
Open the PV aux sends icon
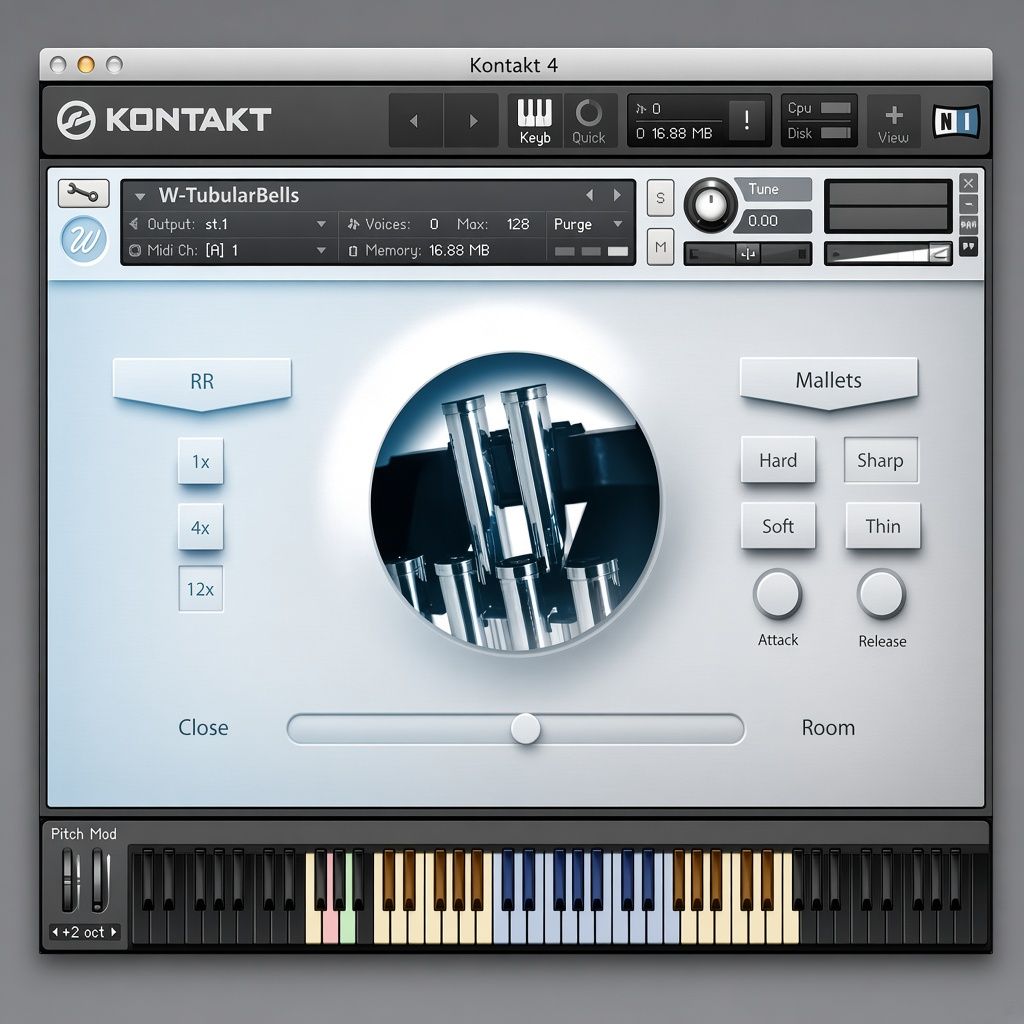click(968, 225)
